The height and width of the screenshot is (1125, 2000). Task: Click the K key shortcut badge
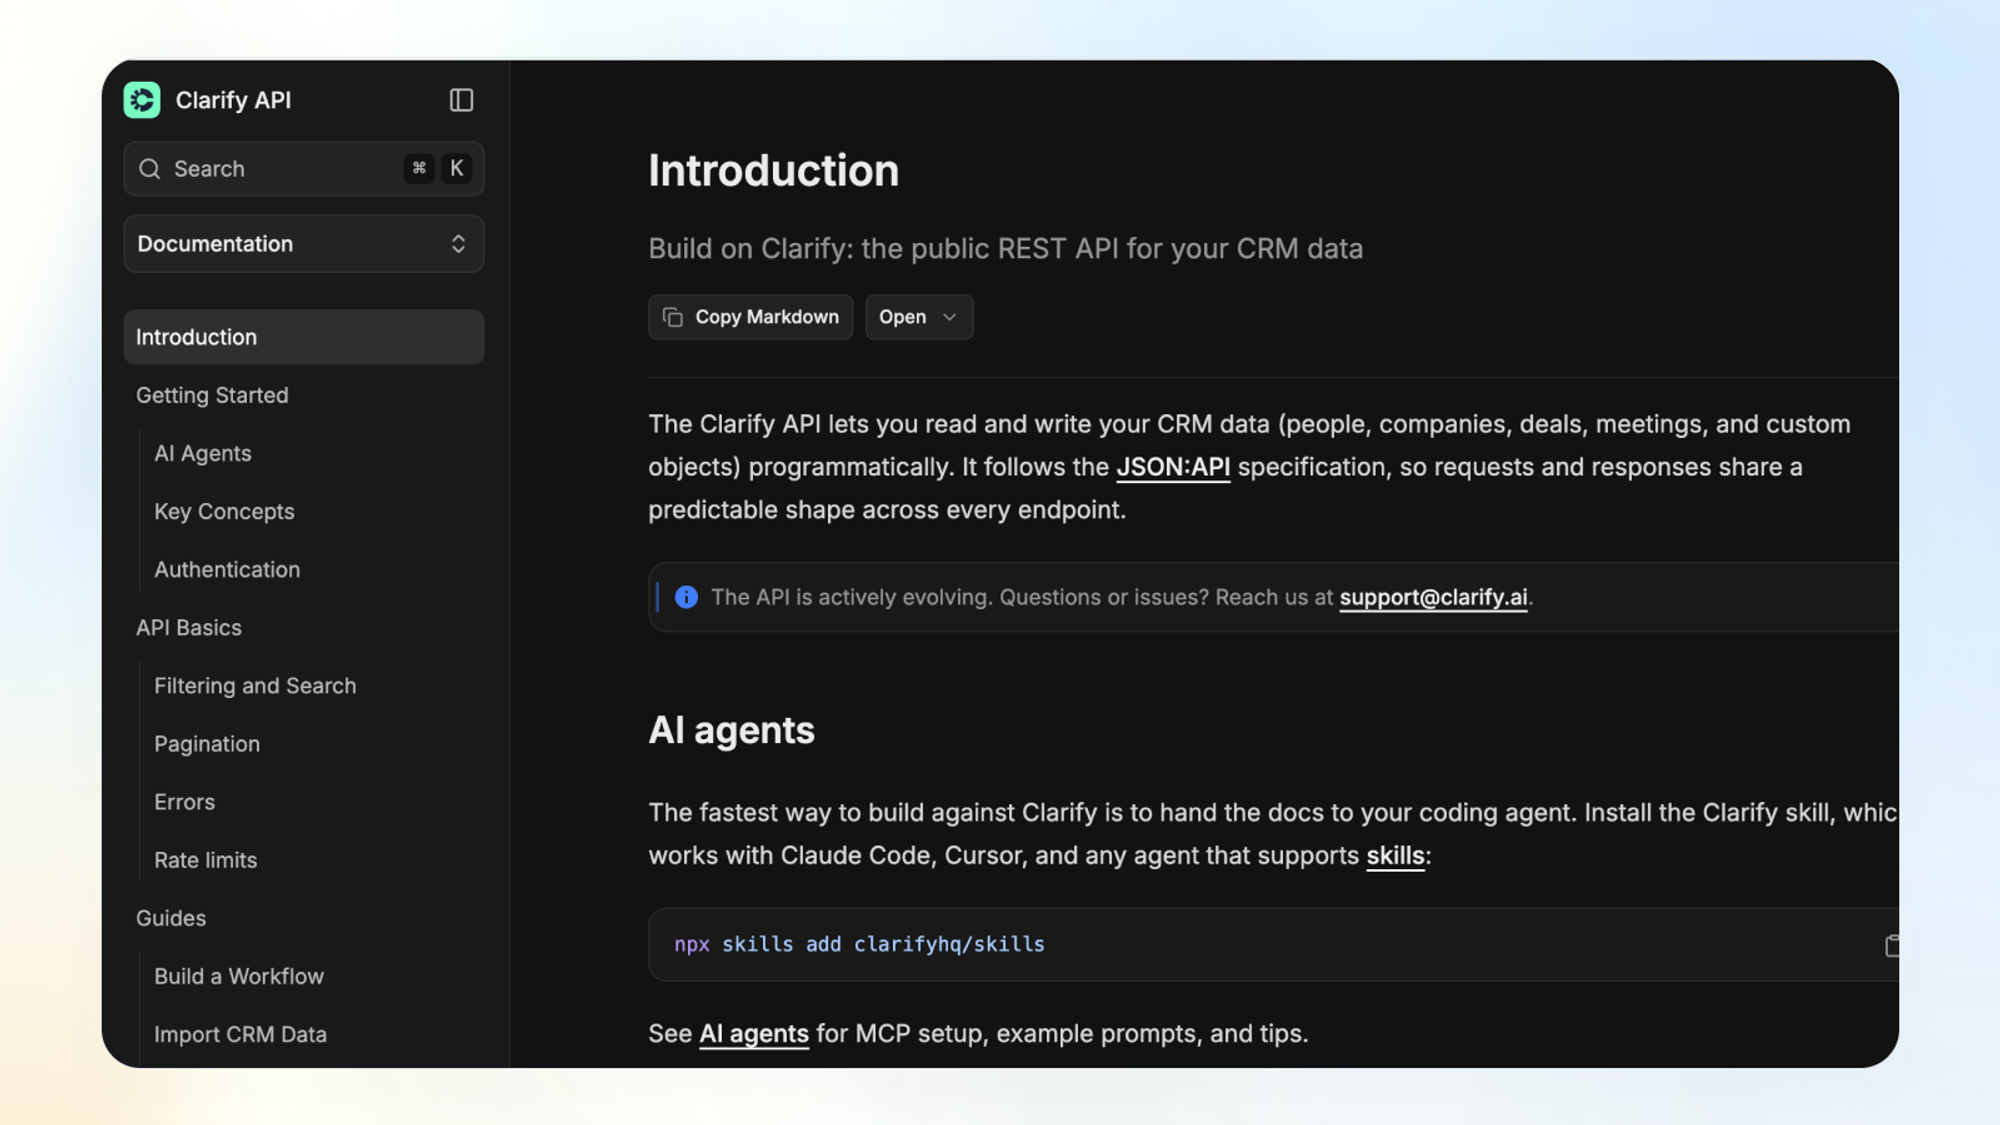tap(456, 168)
